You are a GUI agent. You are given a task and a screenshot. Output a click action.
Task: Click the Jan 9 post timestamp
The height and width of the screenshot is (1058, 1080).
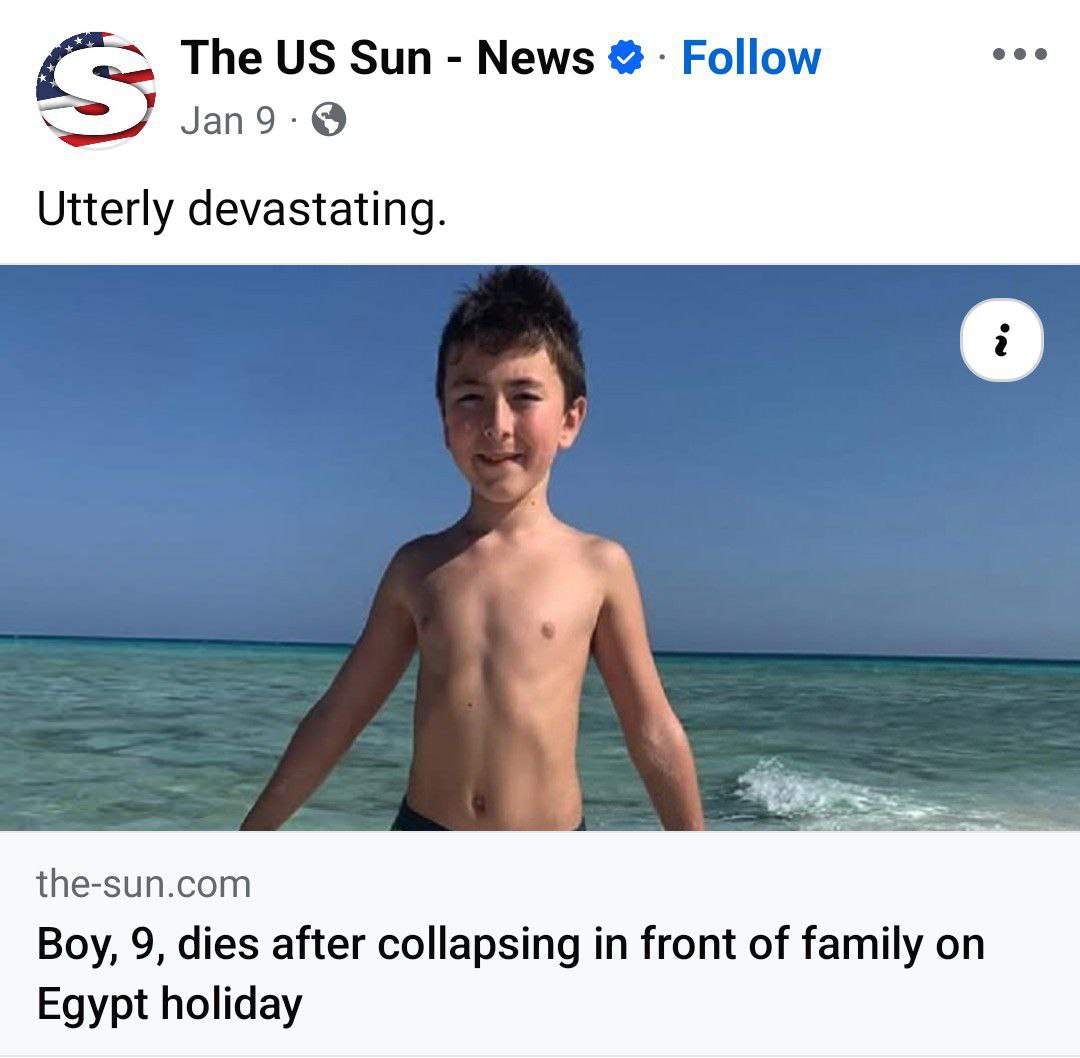(x=228, y=121)
